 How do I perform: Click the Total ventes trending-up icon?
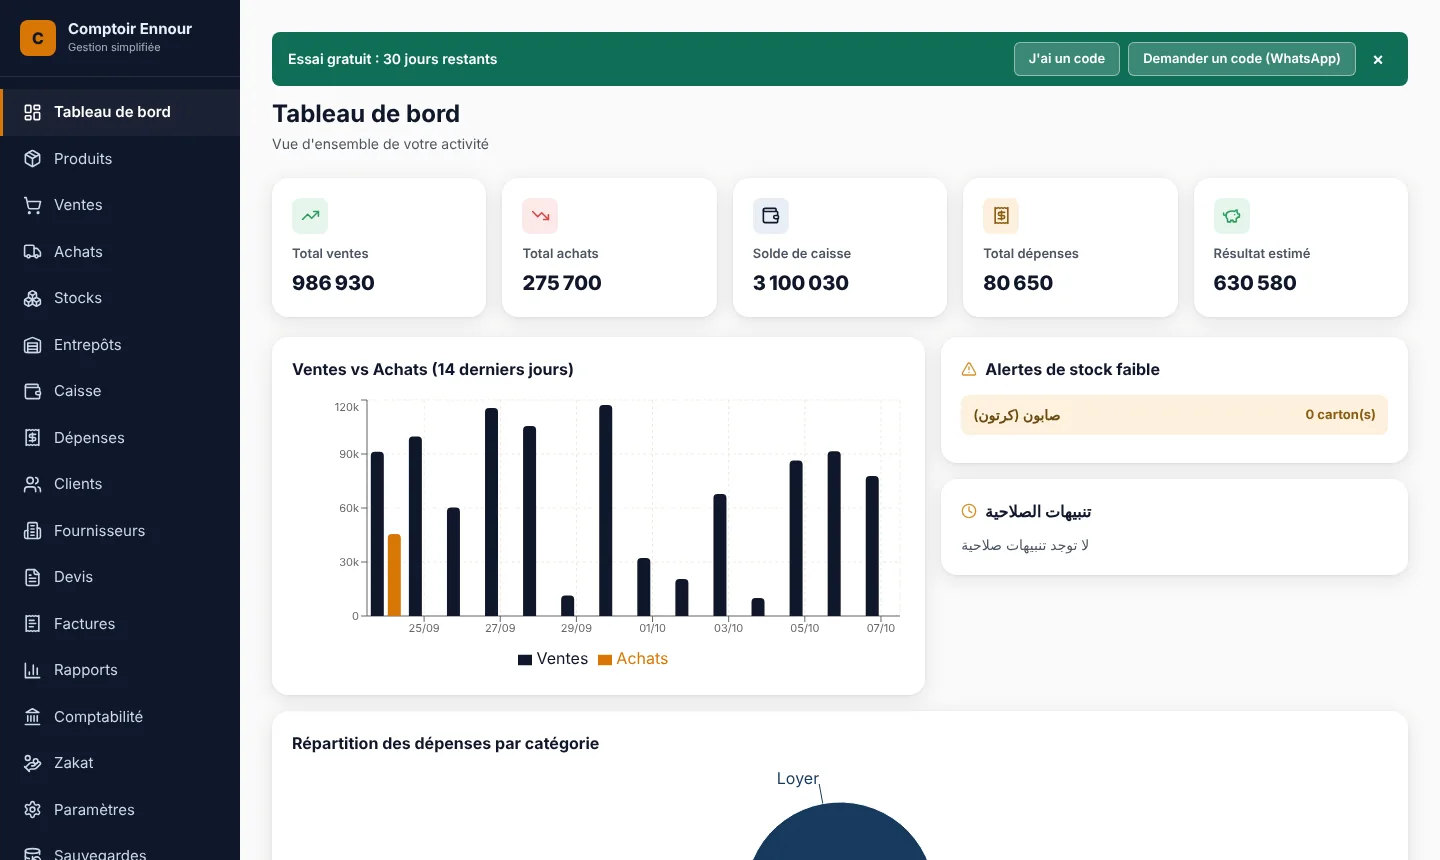[x=310, y=216]
